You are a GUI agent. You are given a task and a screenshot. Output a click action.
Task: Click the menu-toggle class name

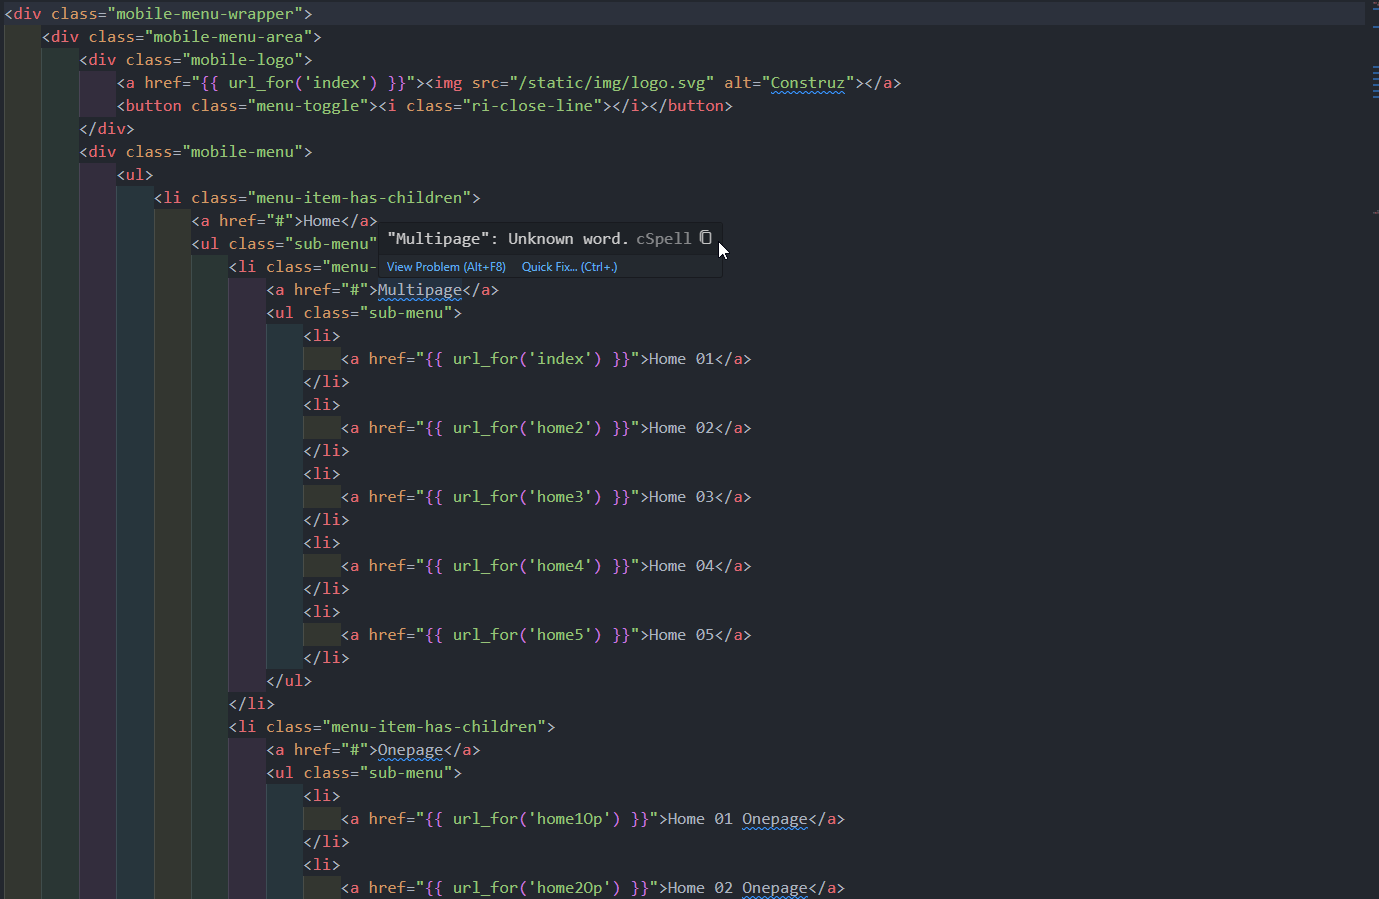point(307,106)
